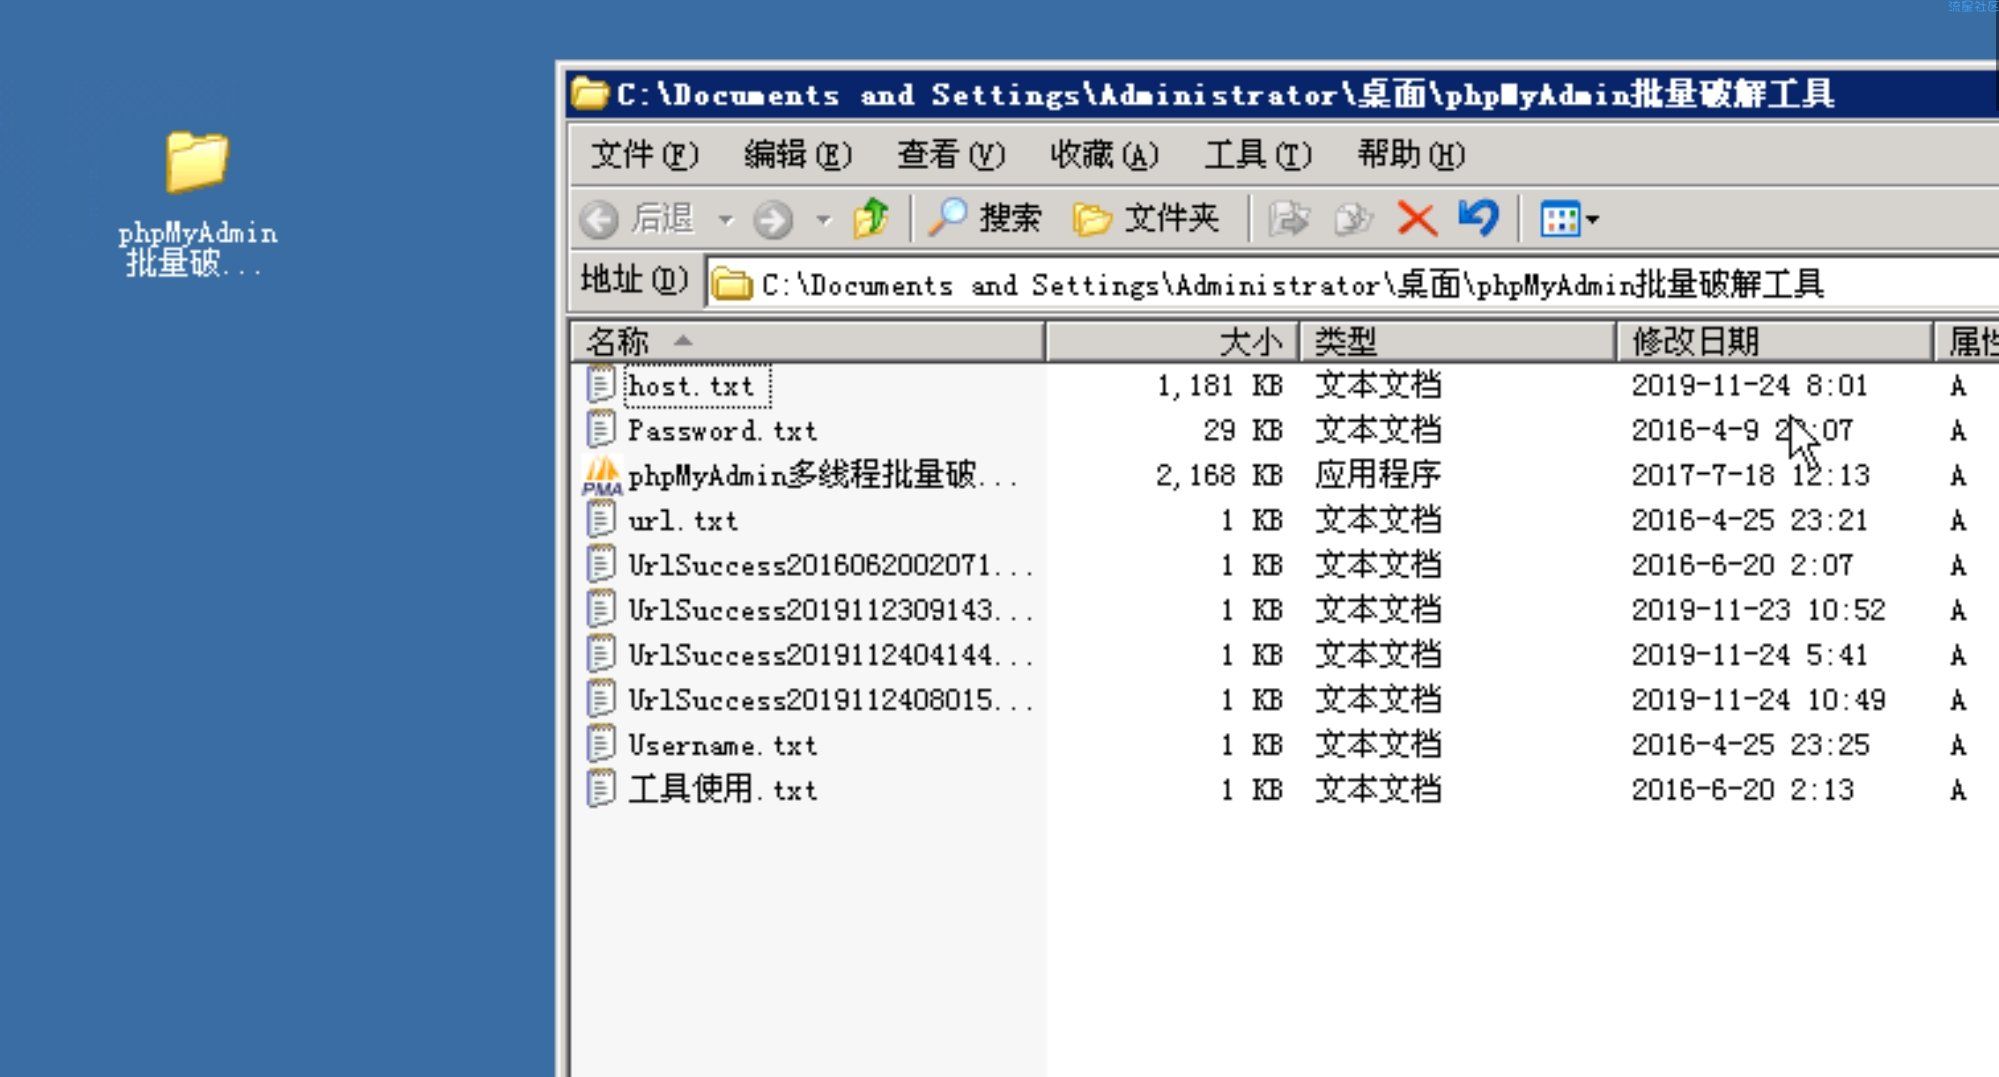Click the text document icon of url.txt

[x=601, y=520]
